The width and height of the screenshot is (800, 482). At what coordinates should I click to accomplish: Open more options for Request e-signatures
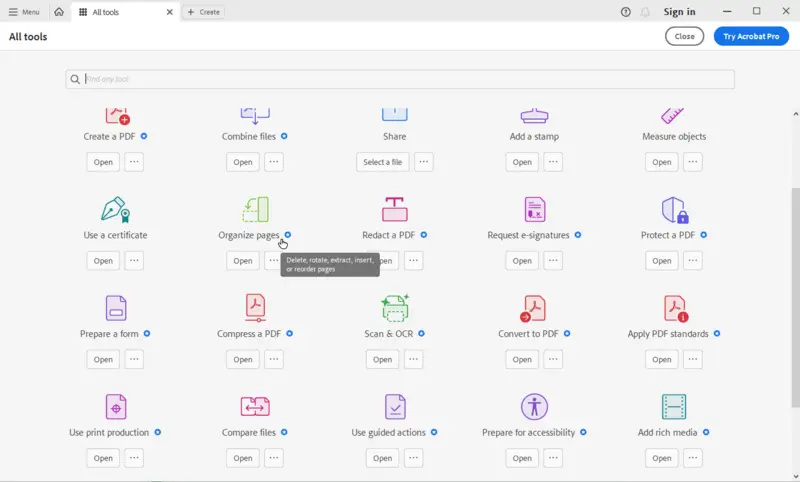tap(553, 260)
